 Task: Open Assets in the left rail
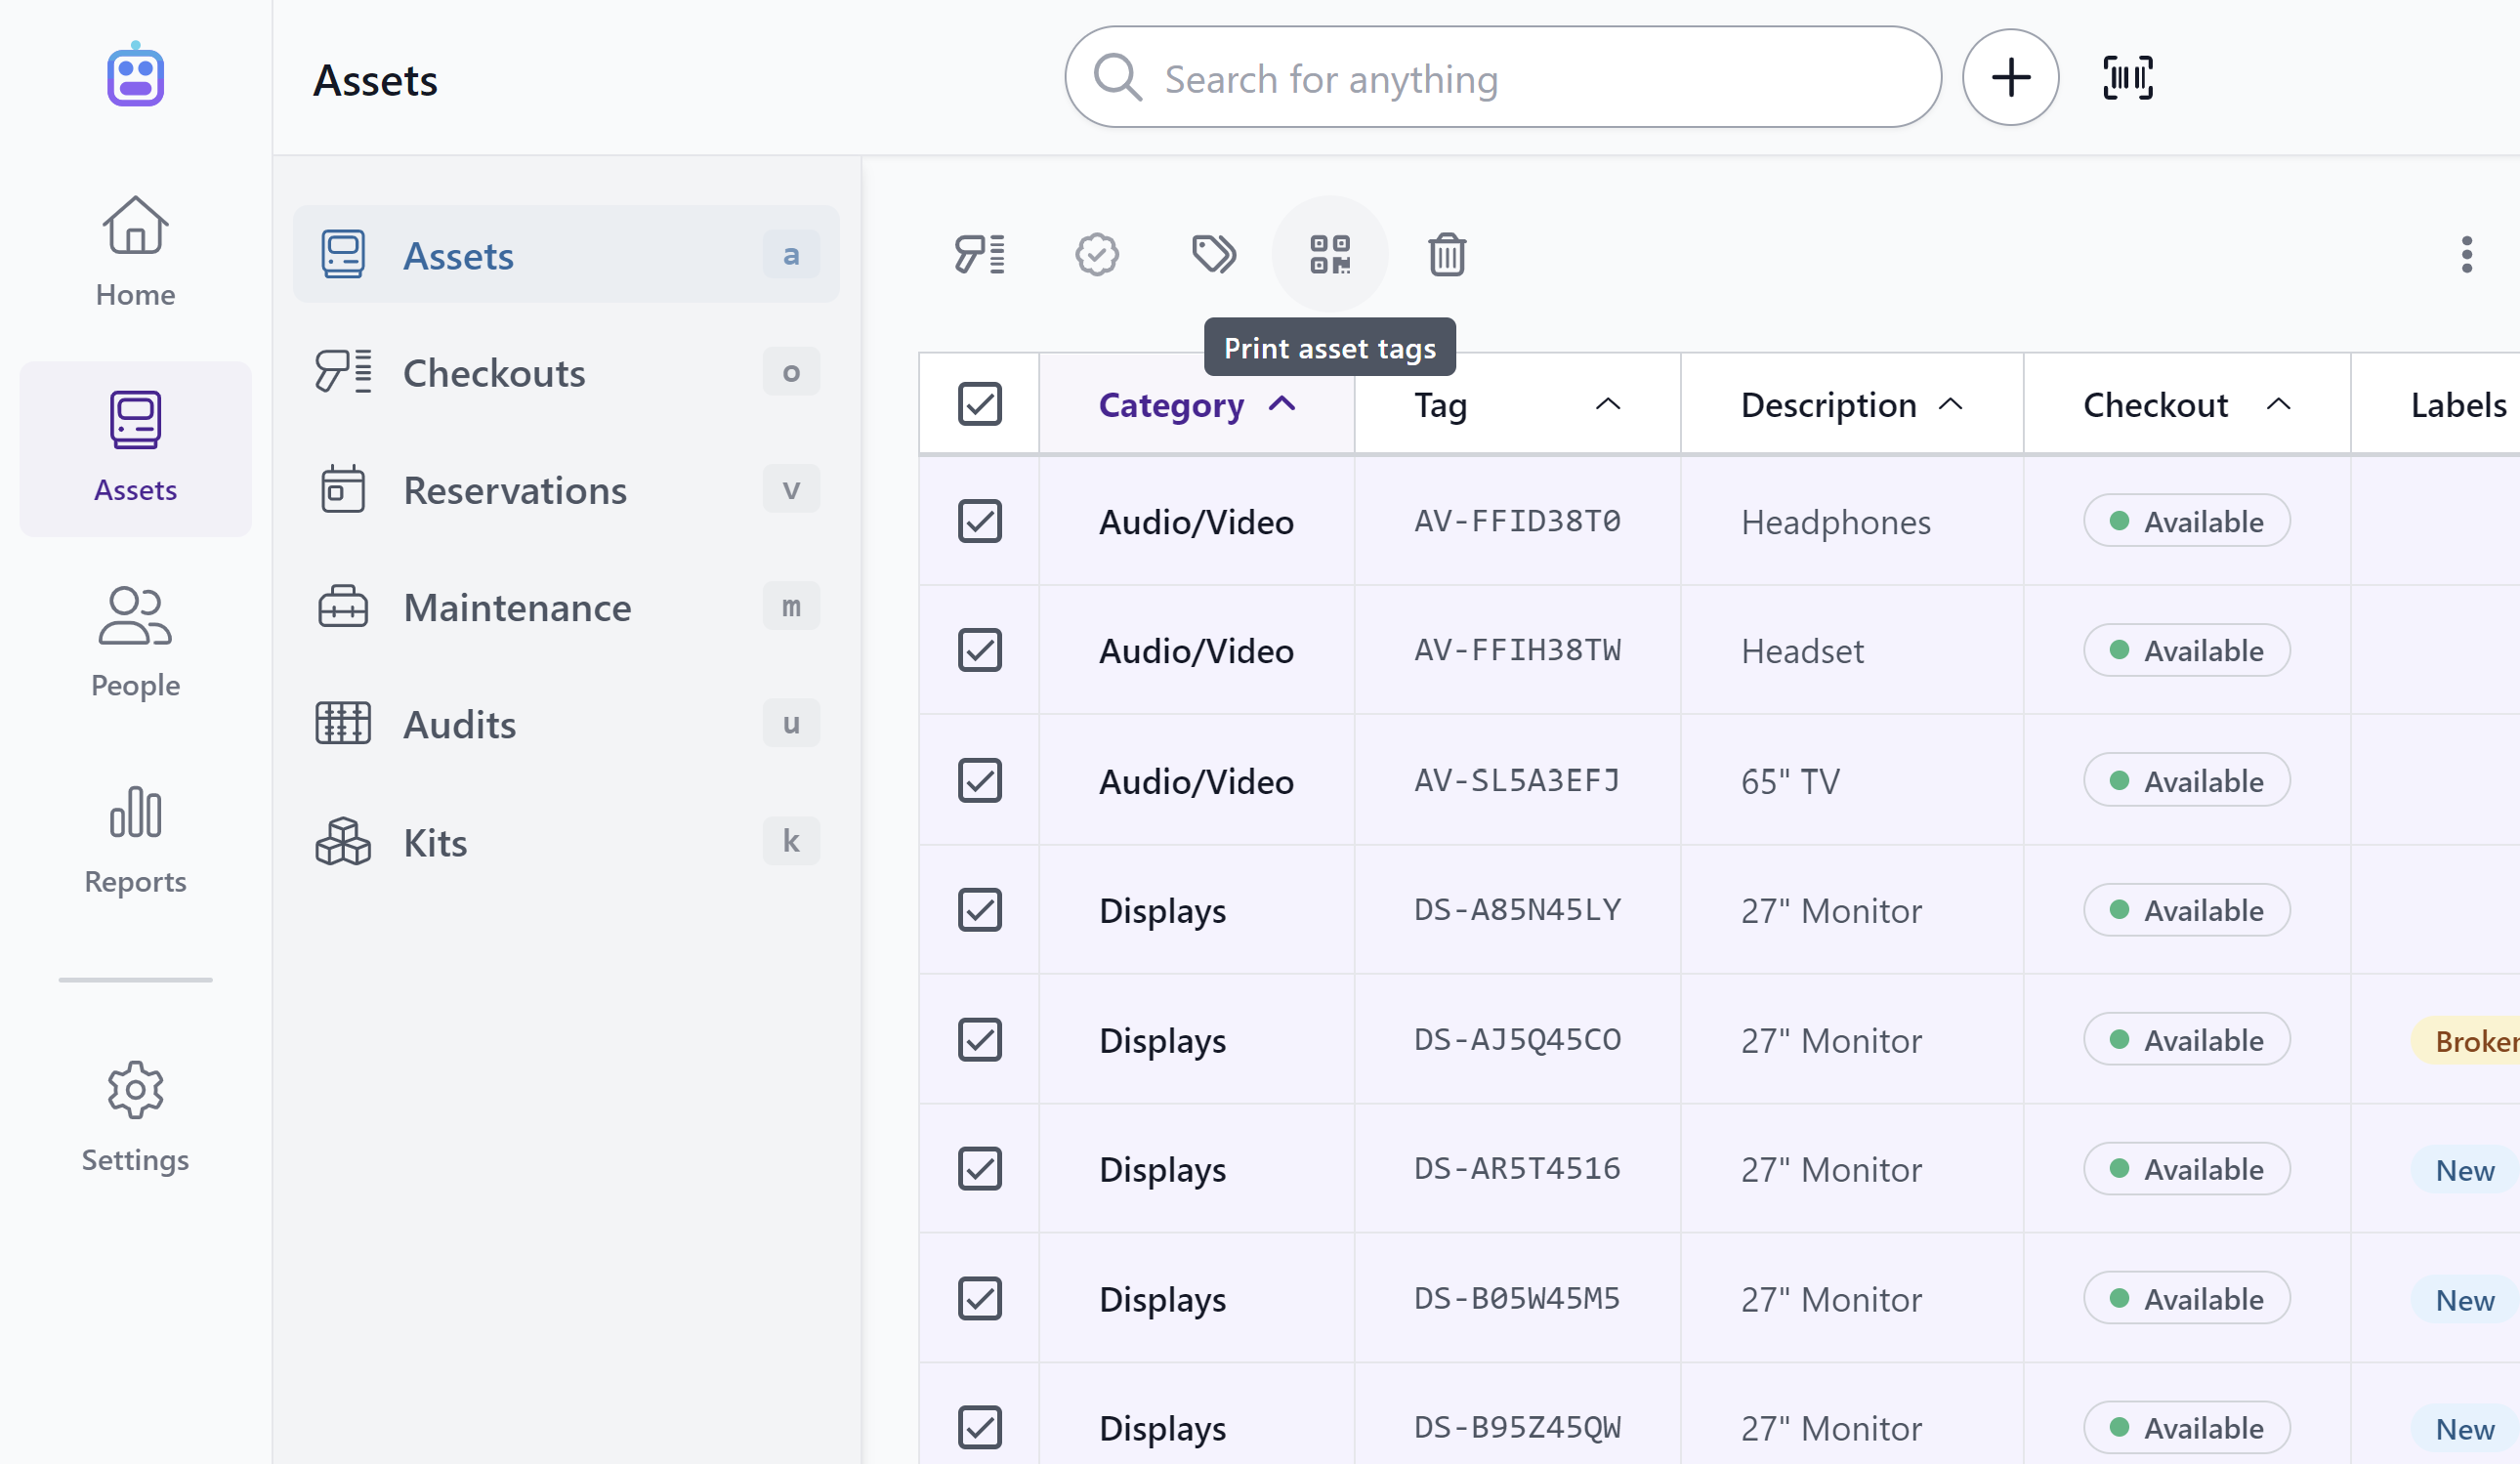coord(135,448)
